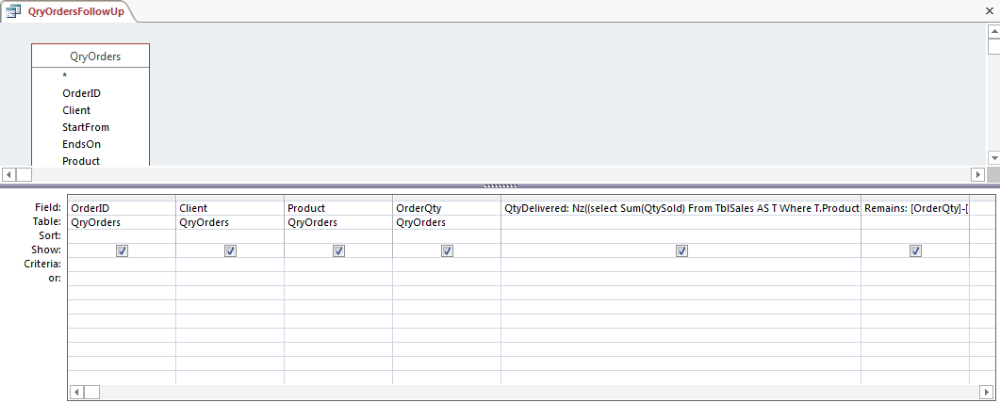Screen dimensions: 1000x402
Task: Uncheck Show box for OrderID column
Action: pyautogui.click(x=122, y=251)
